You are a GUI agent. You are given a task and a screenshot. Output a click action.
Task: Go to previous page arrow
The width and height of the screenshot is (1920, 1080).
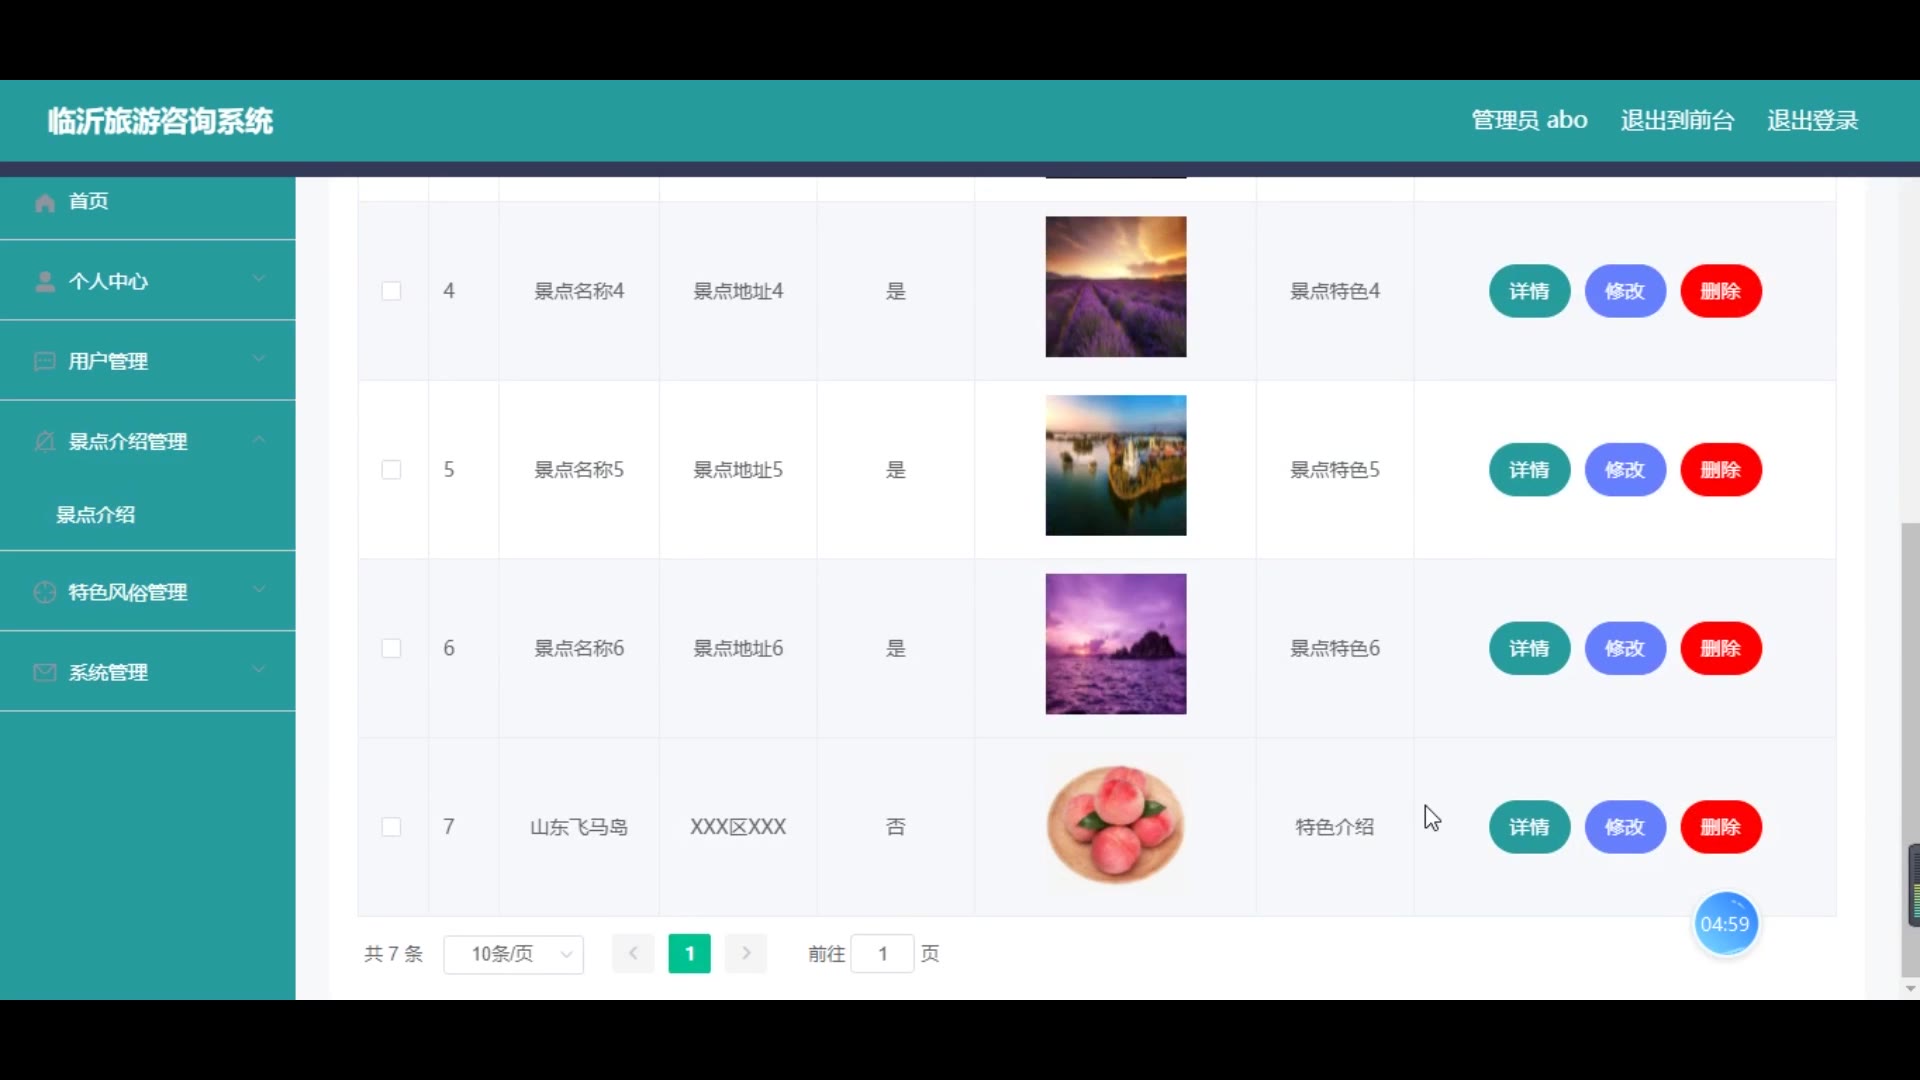point(633,953)
